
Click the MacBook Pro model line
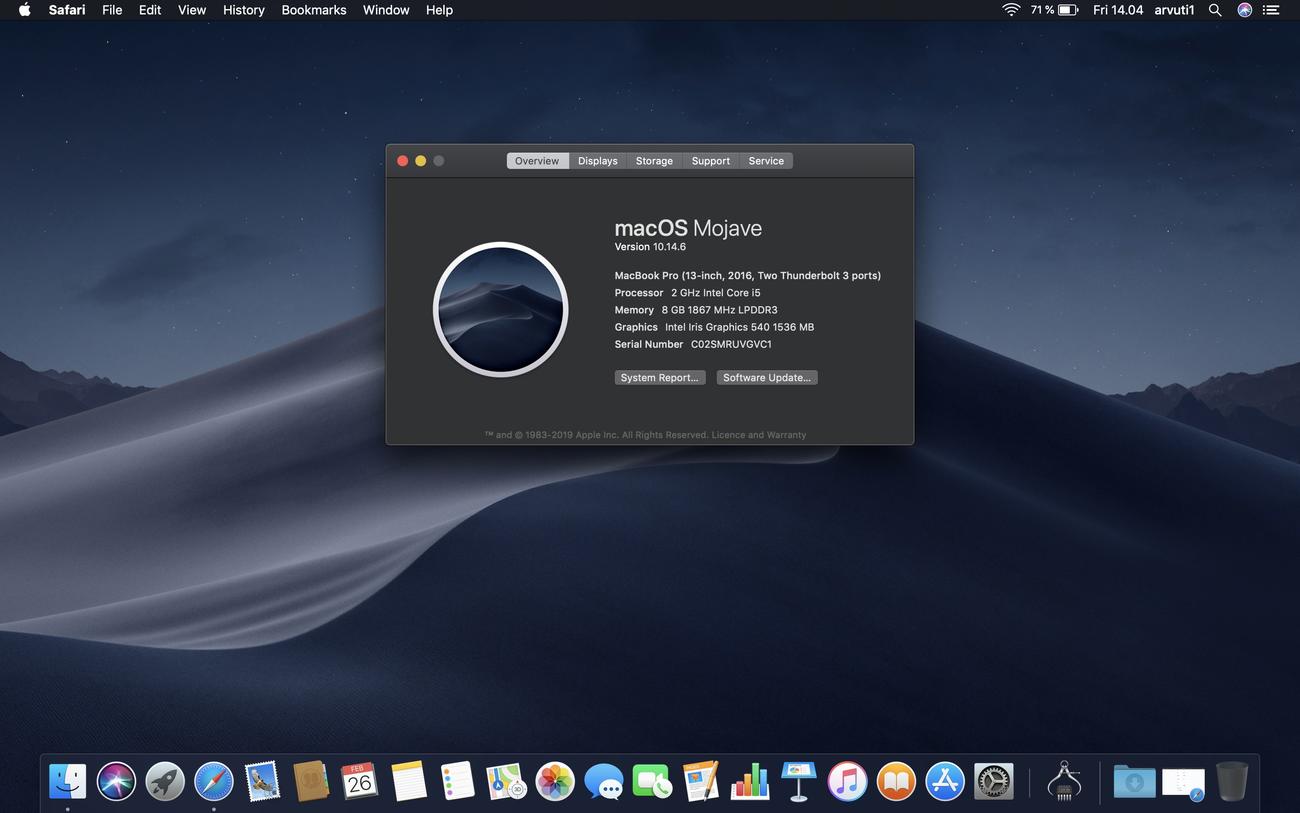tap(748, 276)
